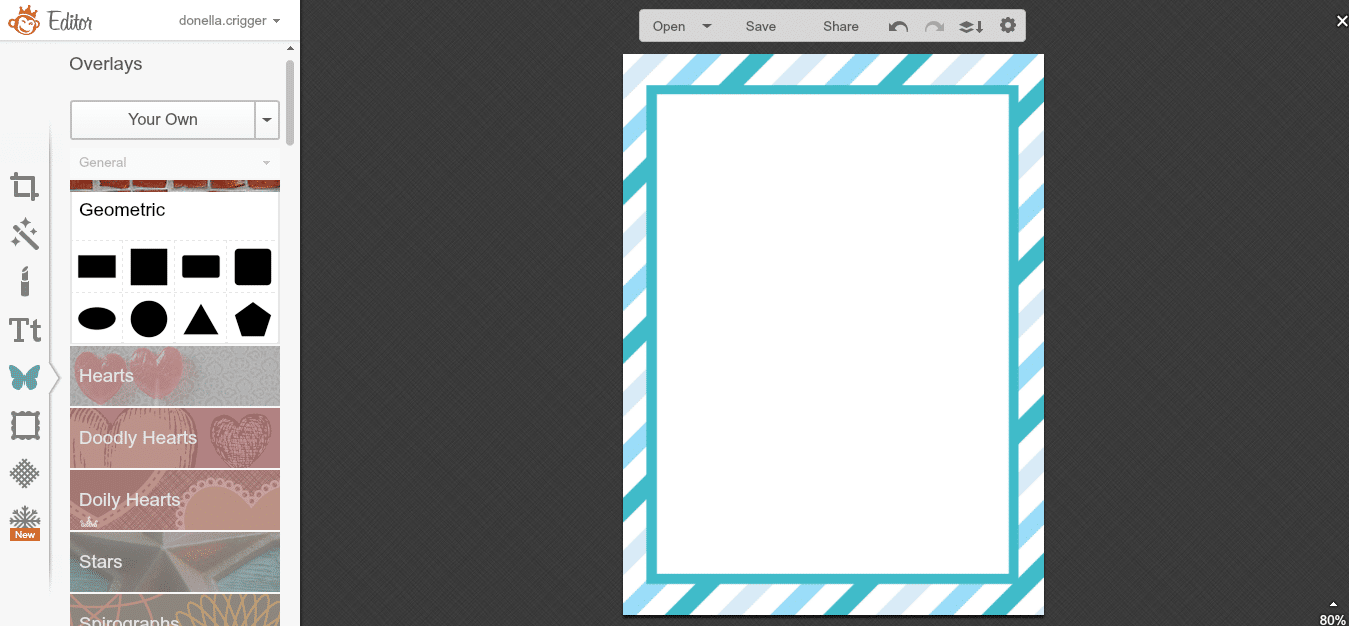
Task: Open the Effects magic wand tool
Action: tap(25, 234)
